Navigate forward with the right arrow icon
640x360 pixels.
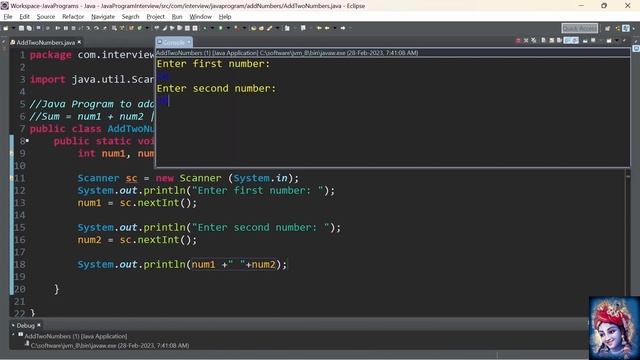tap(343, 28)
